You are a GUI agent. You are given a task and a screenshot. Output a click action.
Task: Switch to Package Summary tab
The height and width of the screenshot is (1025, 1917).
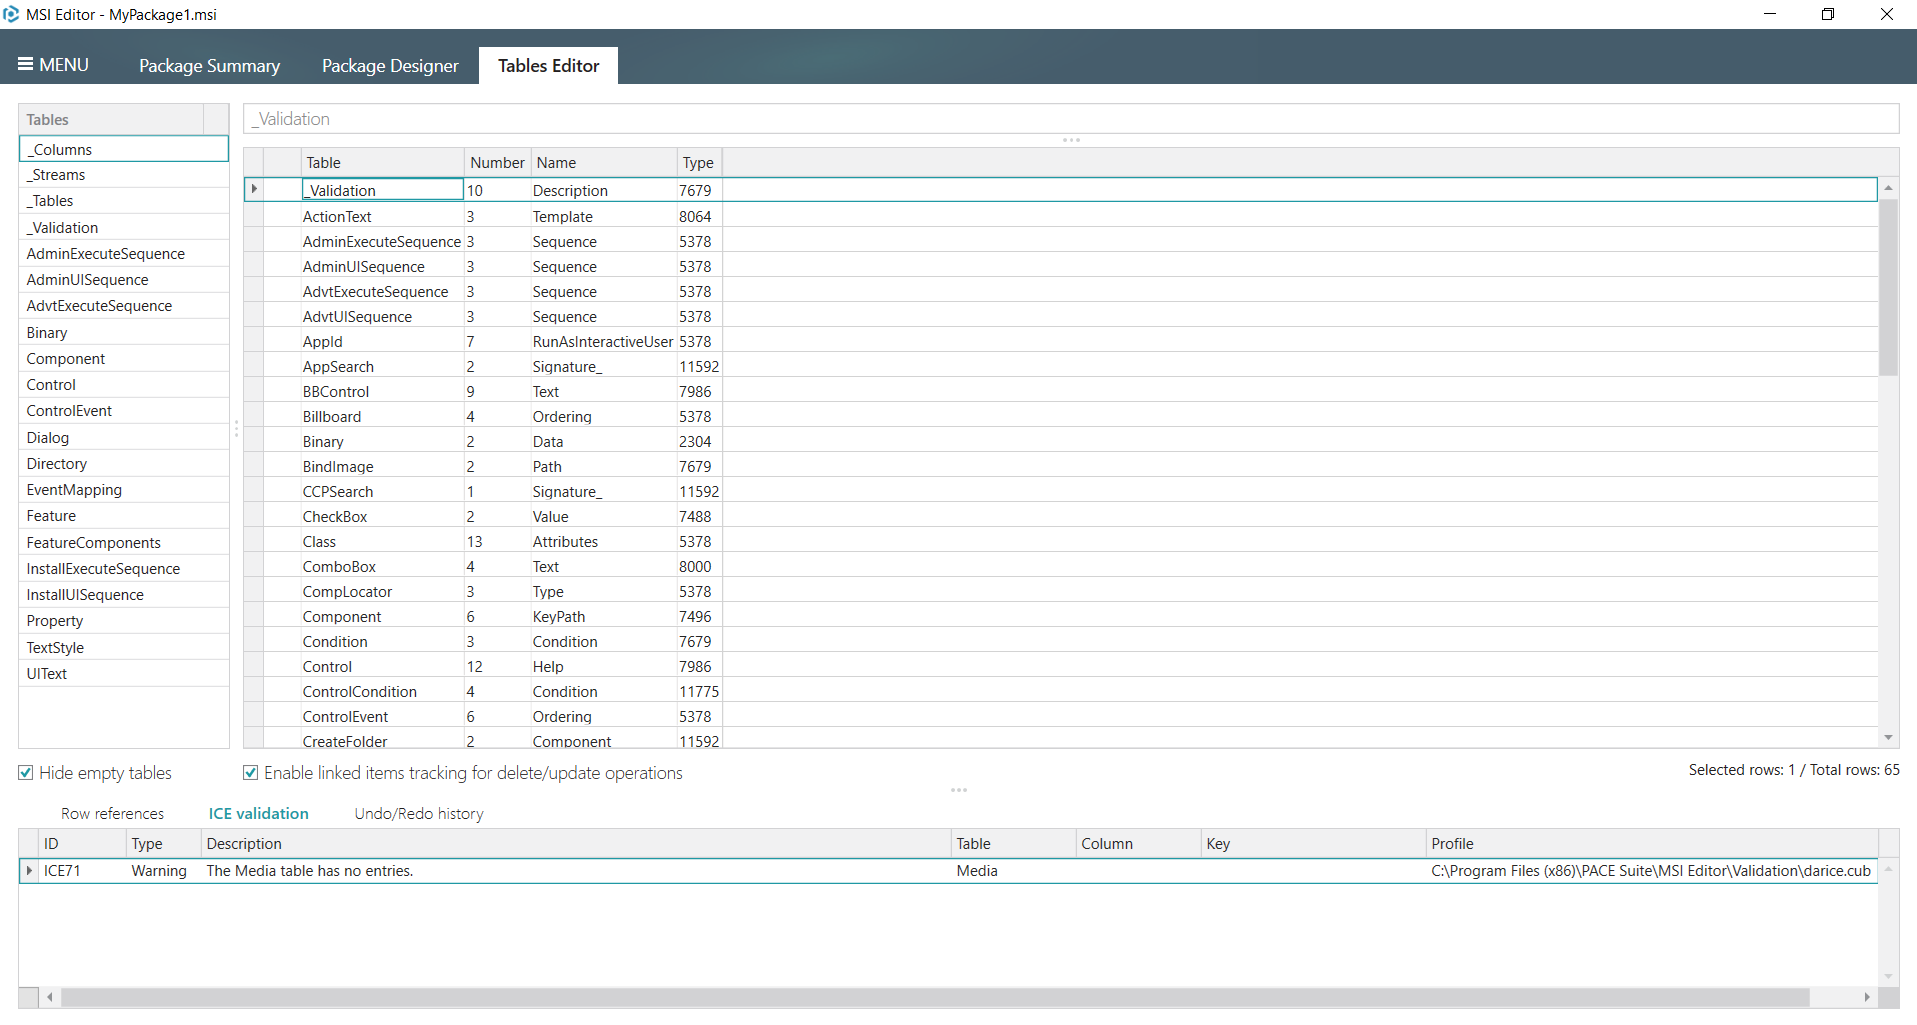[x=209, y=66]
